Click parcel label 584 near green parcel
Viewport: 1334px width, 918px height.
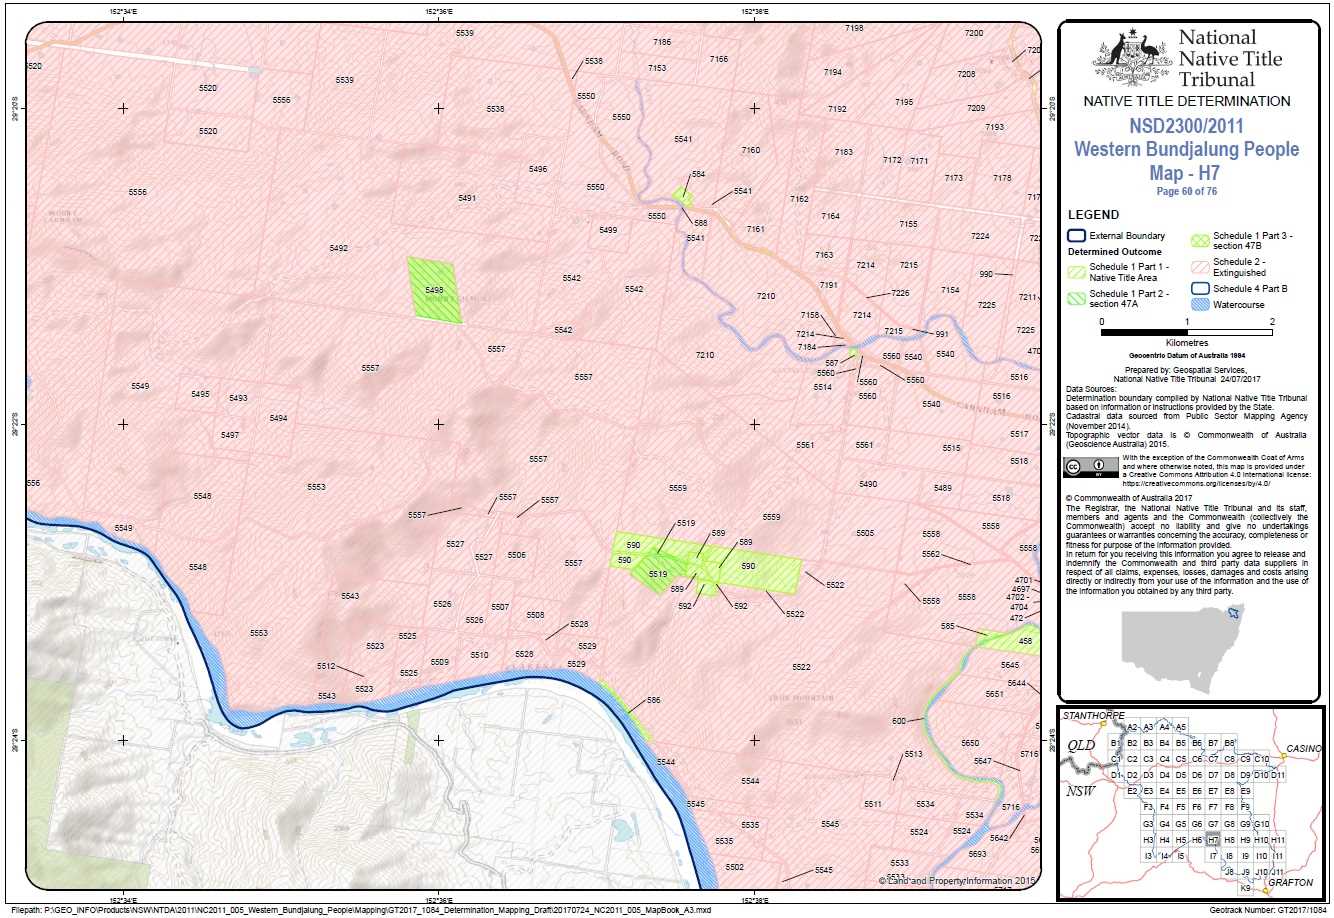pos(698,174)
